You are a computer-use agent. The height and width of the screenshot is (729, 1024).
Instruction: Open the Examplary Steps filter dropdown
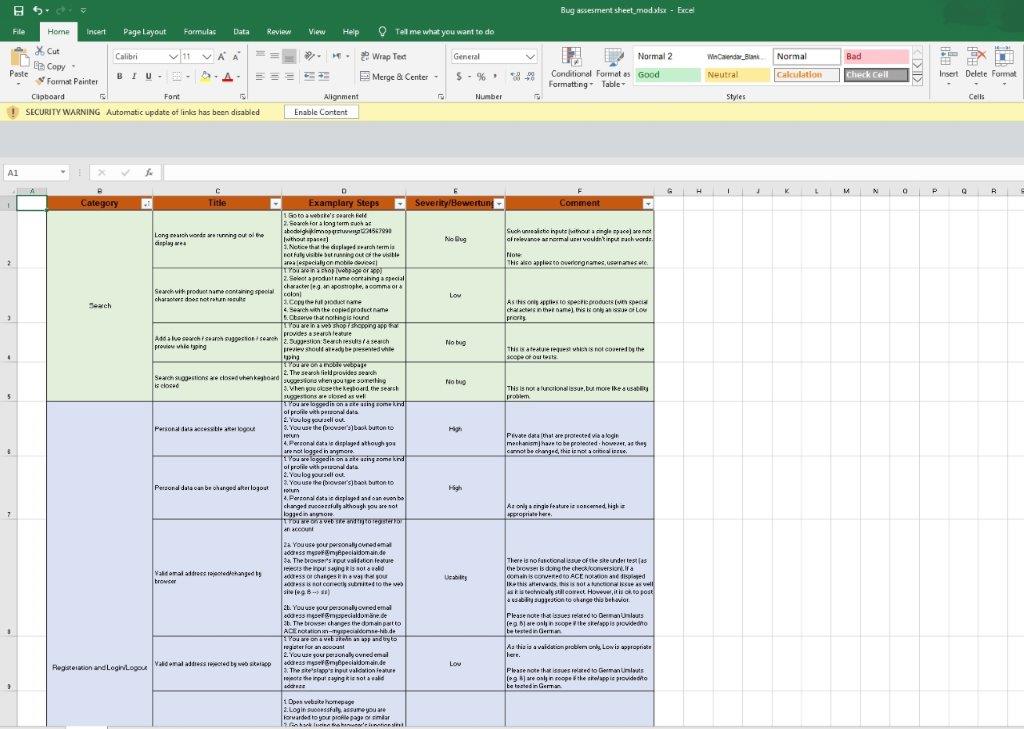400,204
